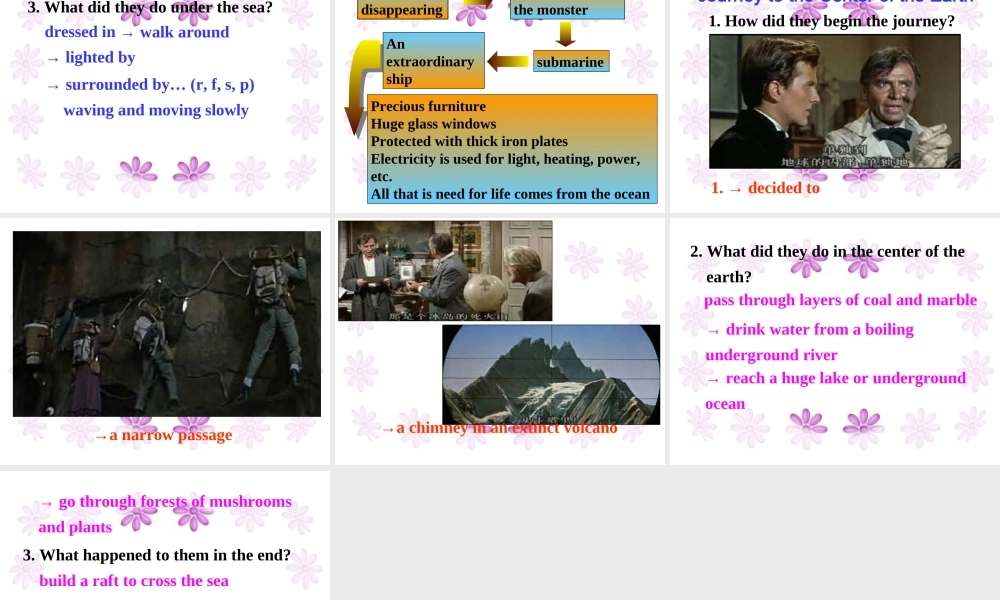Select the picture of three men in a study
Viewport: 1000px width, 600px height.
coord(445,270)
